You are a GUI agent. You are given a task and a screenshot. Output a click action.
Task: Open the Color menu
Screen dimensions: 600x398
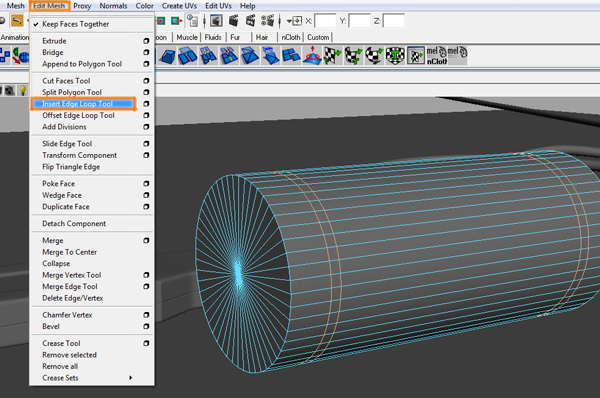(x=145, y=6)
